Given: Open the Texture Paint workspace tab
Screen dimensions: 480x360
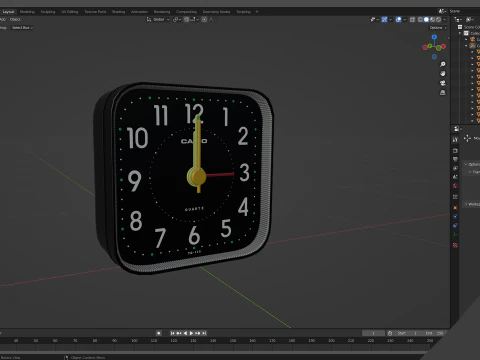Looking at the screenshot, I should (x=95, y=12).
